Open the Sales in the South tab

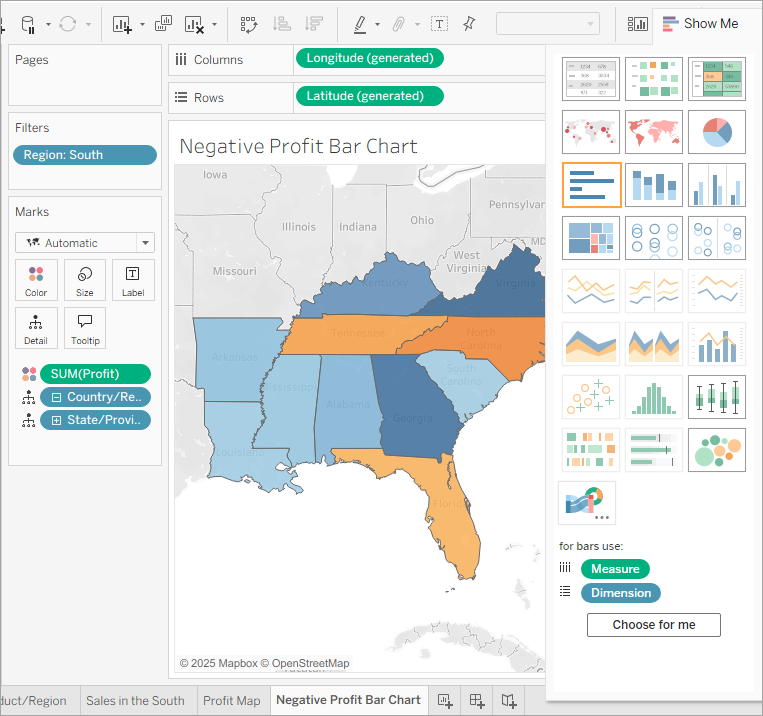coord(135,700)
